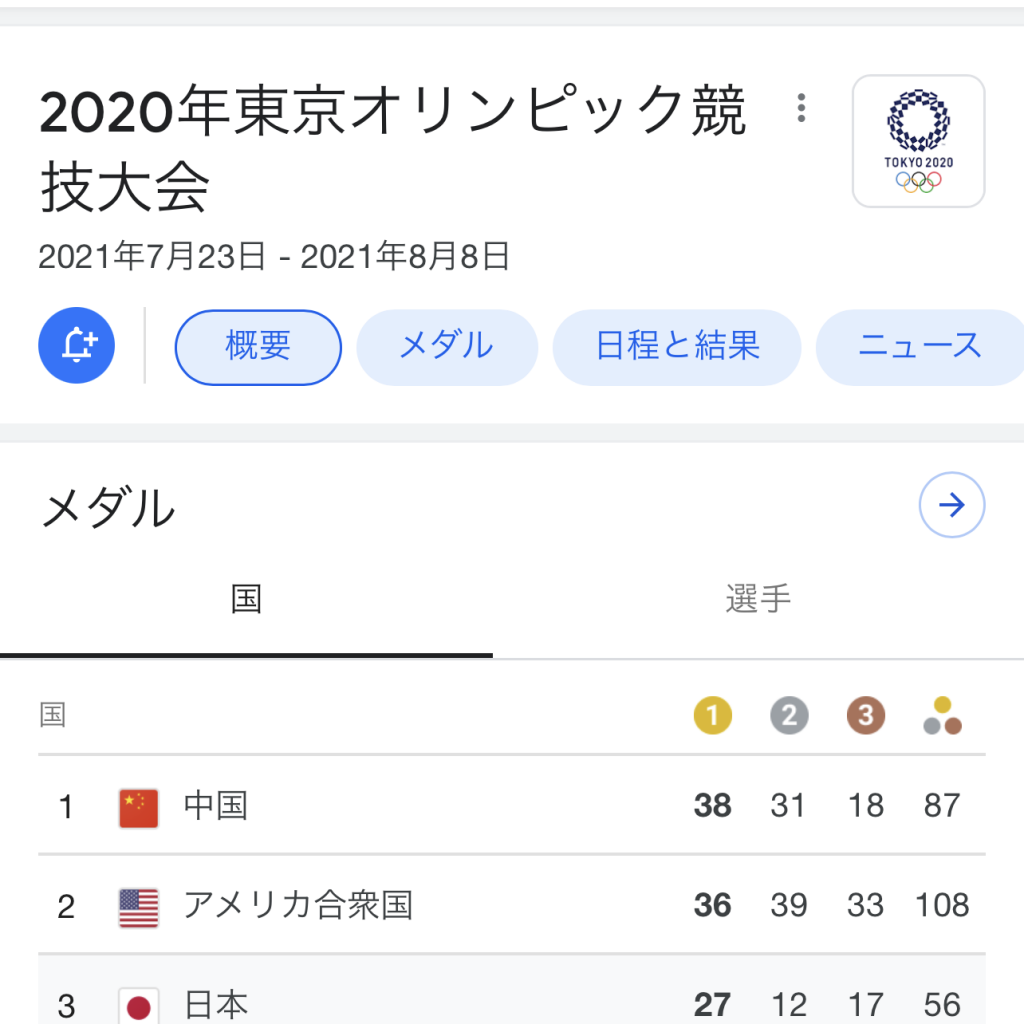Image resolution: width=1024 pixels, height=1024 pixels.
Task: Tap the silver medal column icon
Action: (x=789, y=715)
